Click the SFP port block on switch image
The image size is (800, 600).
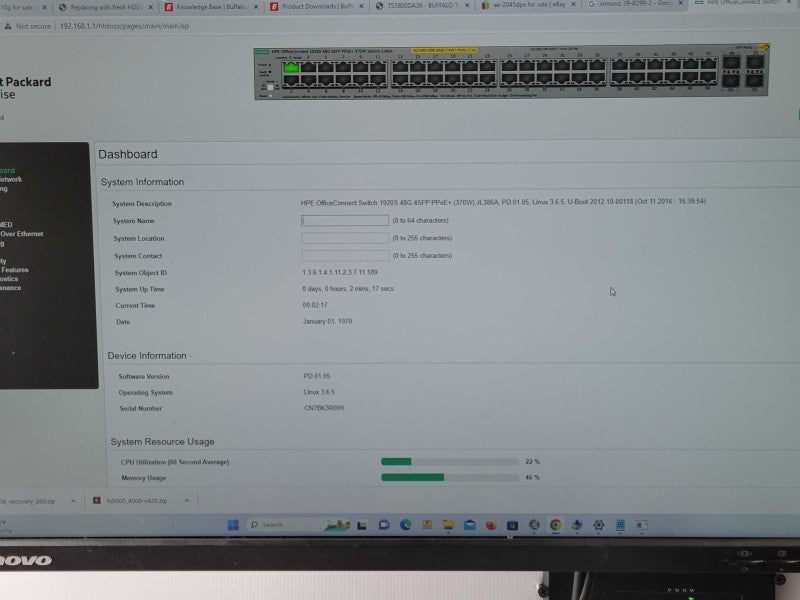click(x=743, y=71)
